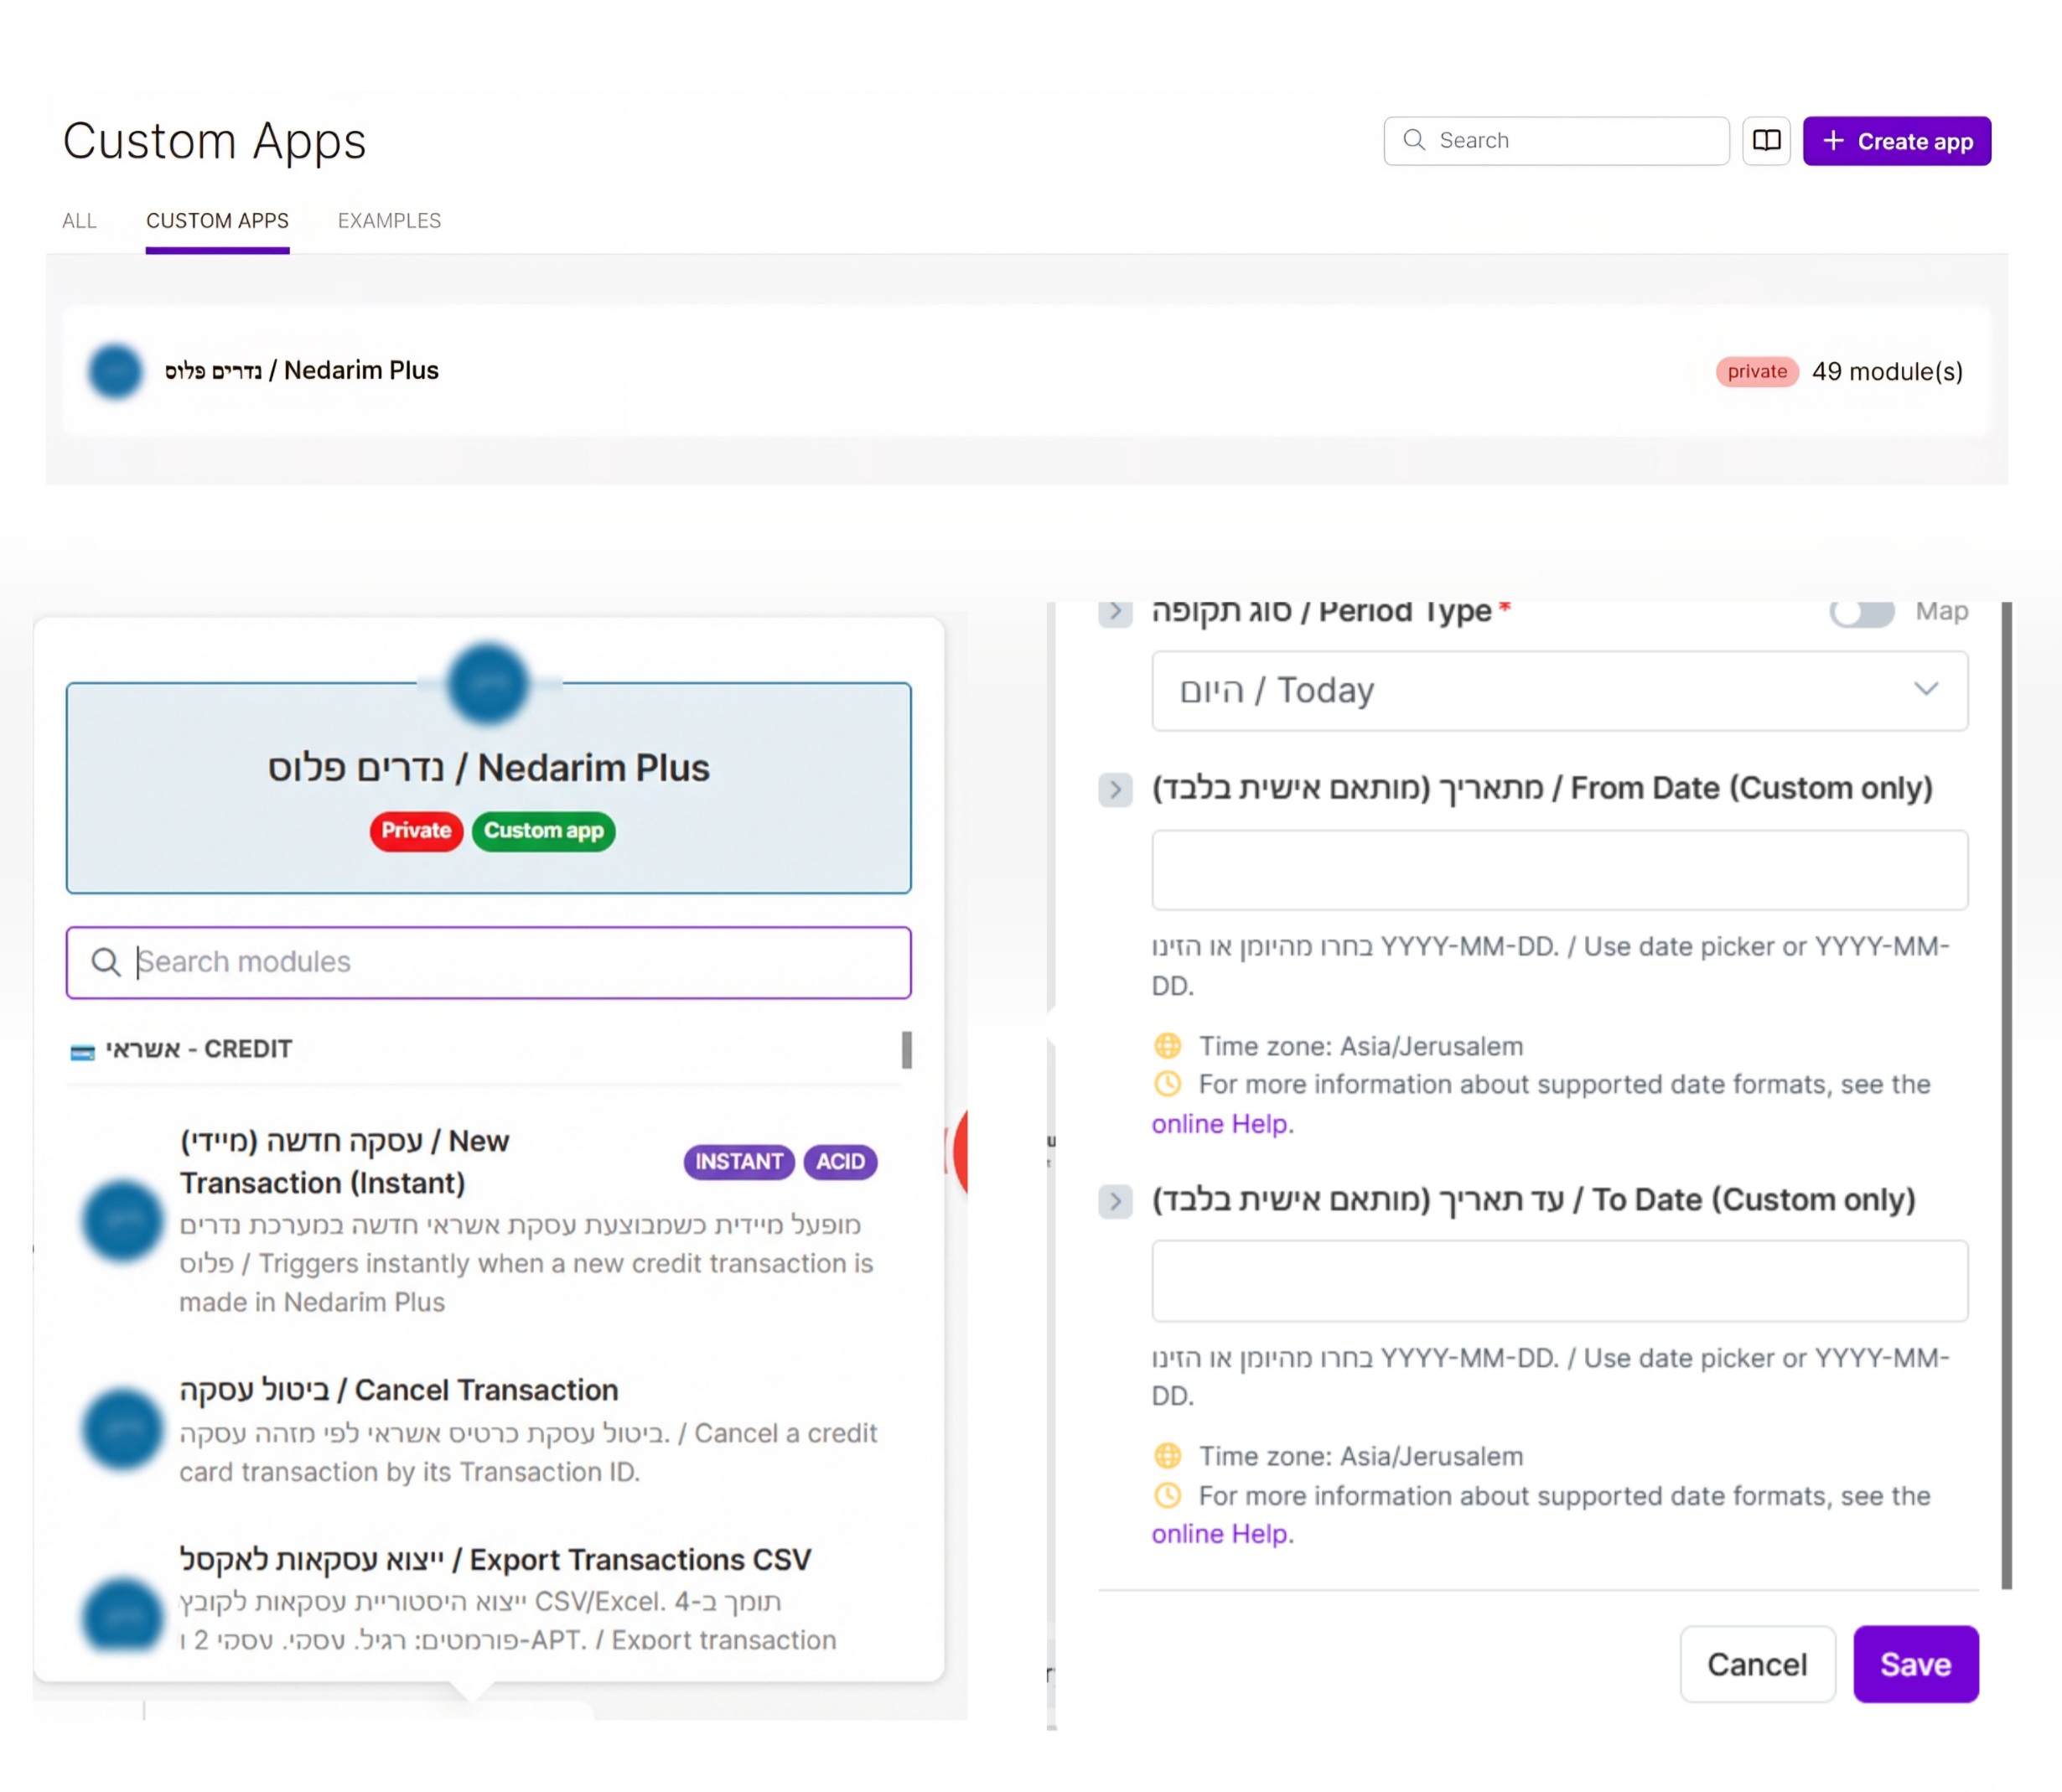Click the magnifier in the Custom Apps search
2062x1792 pixels.
(x=1413, y=140)
